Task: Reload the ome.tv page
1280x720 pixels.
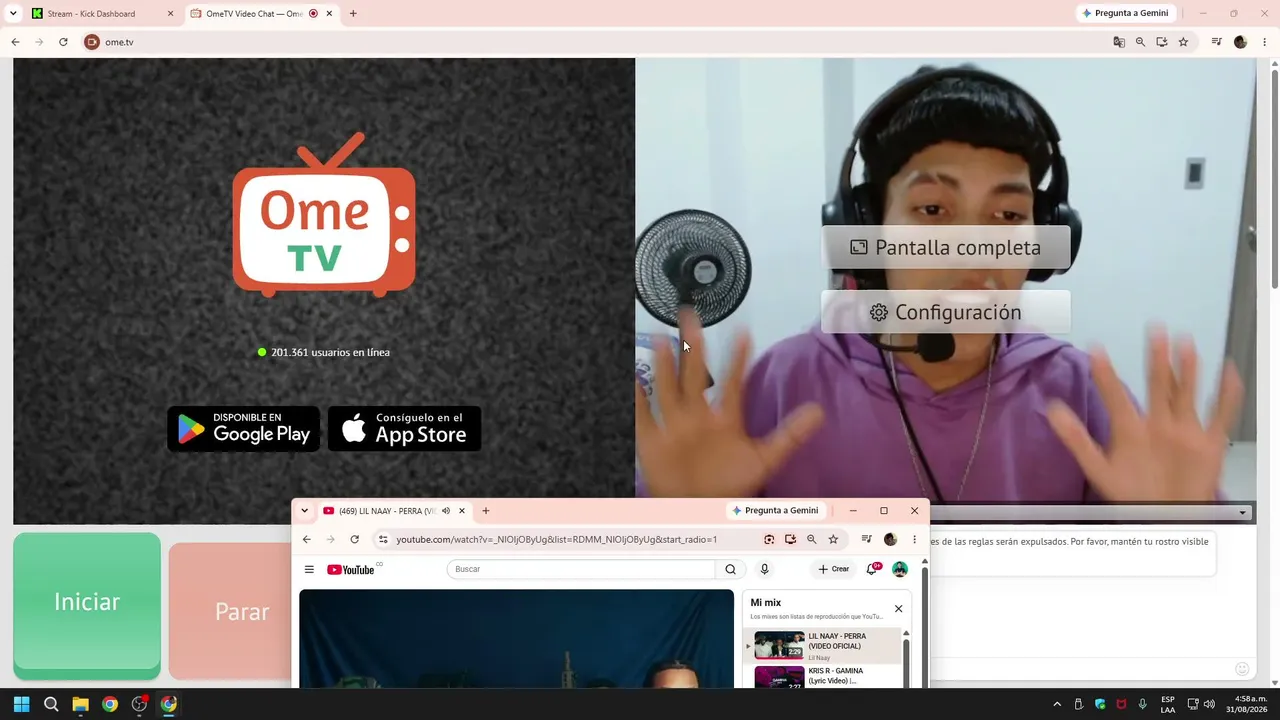Action: [x=63, y=42]
